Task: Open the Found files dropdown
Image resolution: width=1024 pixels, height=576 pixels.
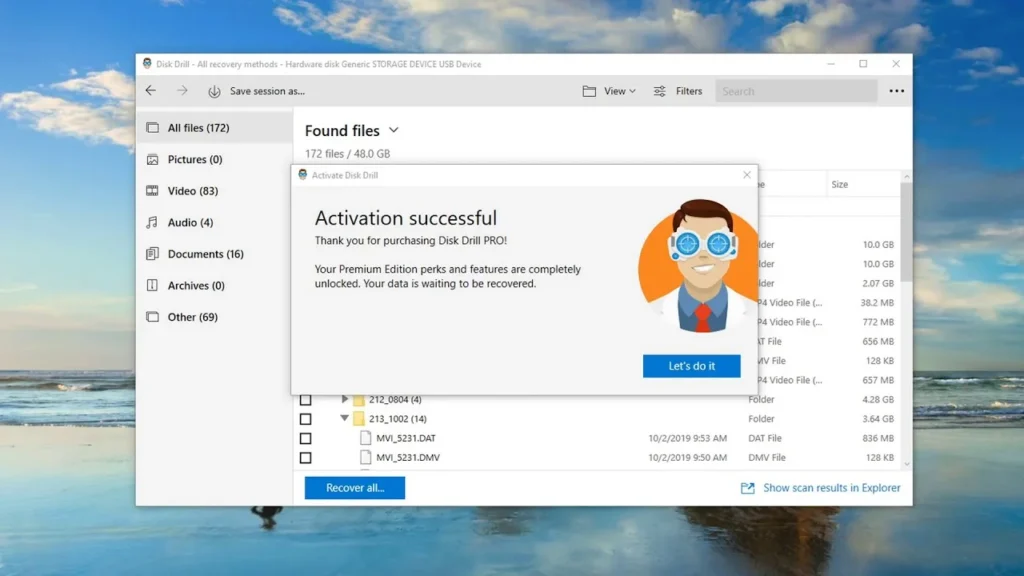Action: (x=393, y=130)
